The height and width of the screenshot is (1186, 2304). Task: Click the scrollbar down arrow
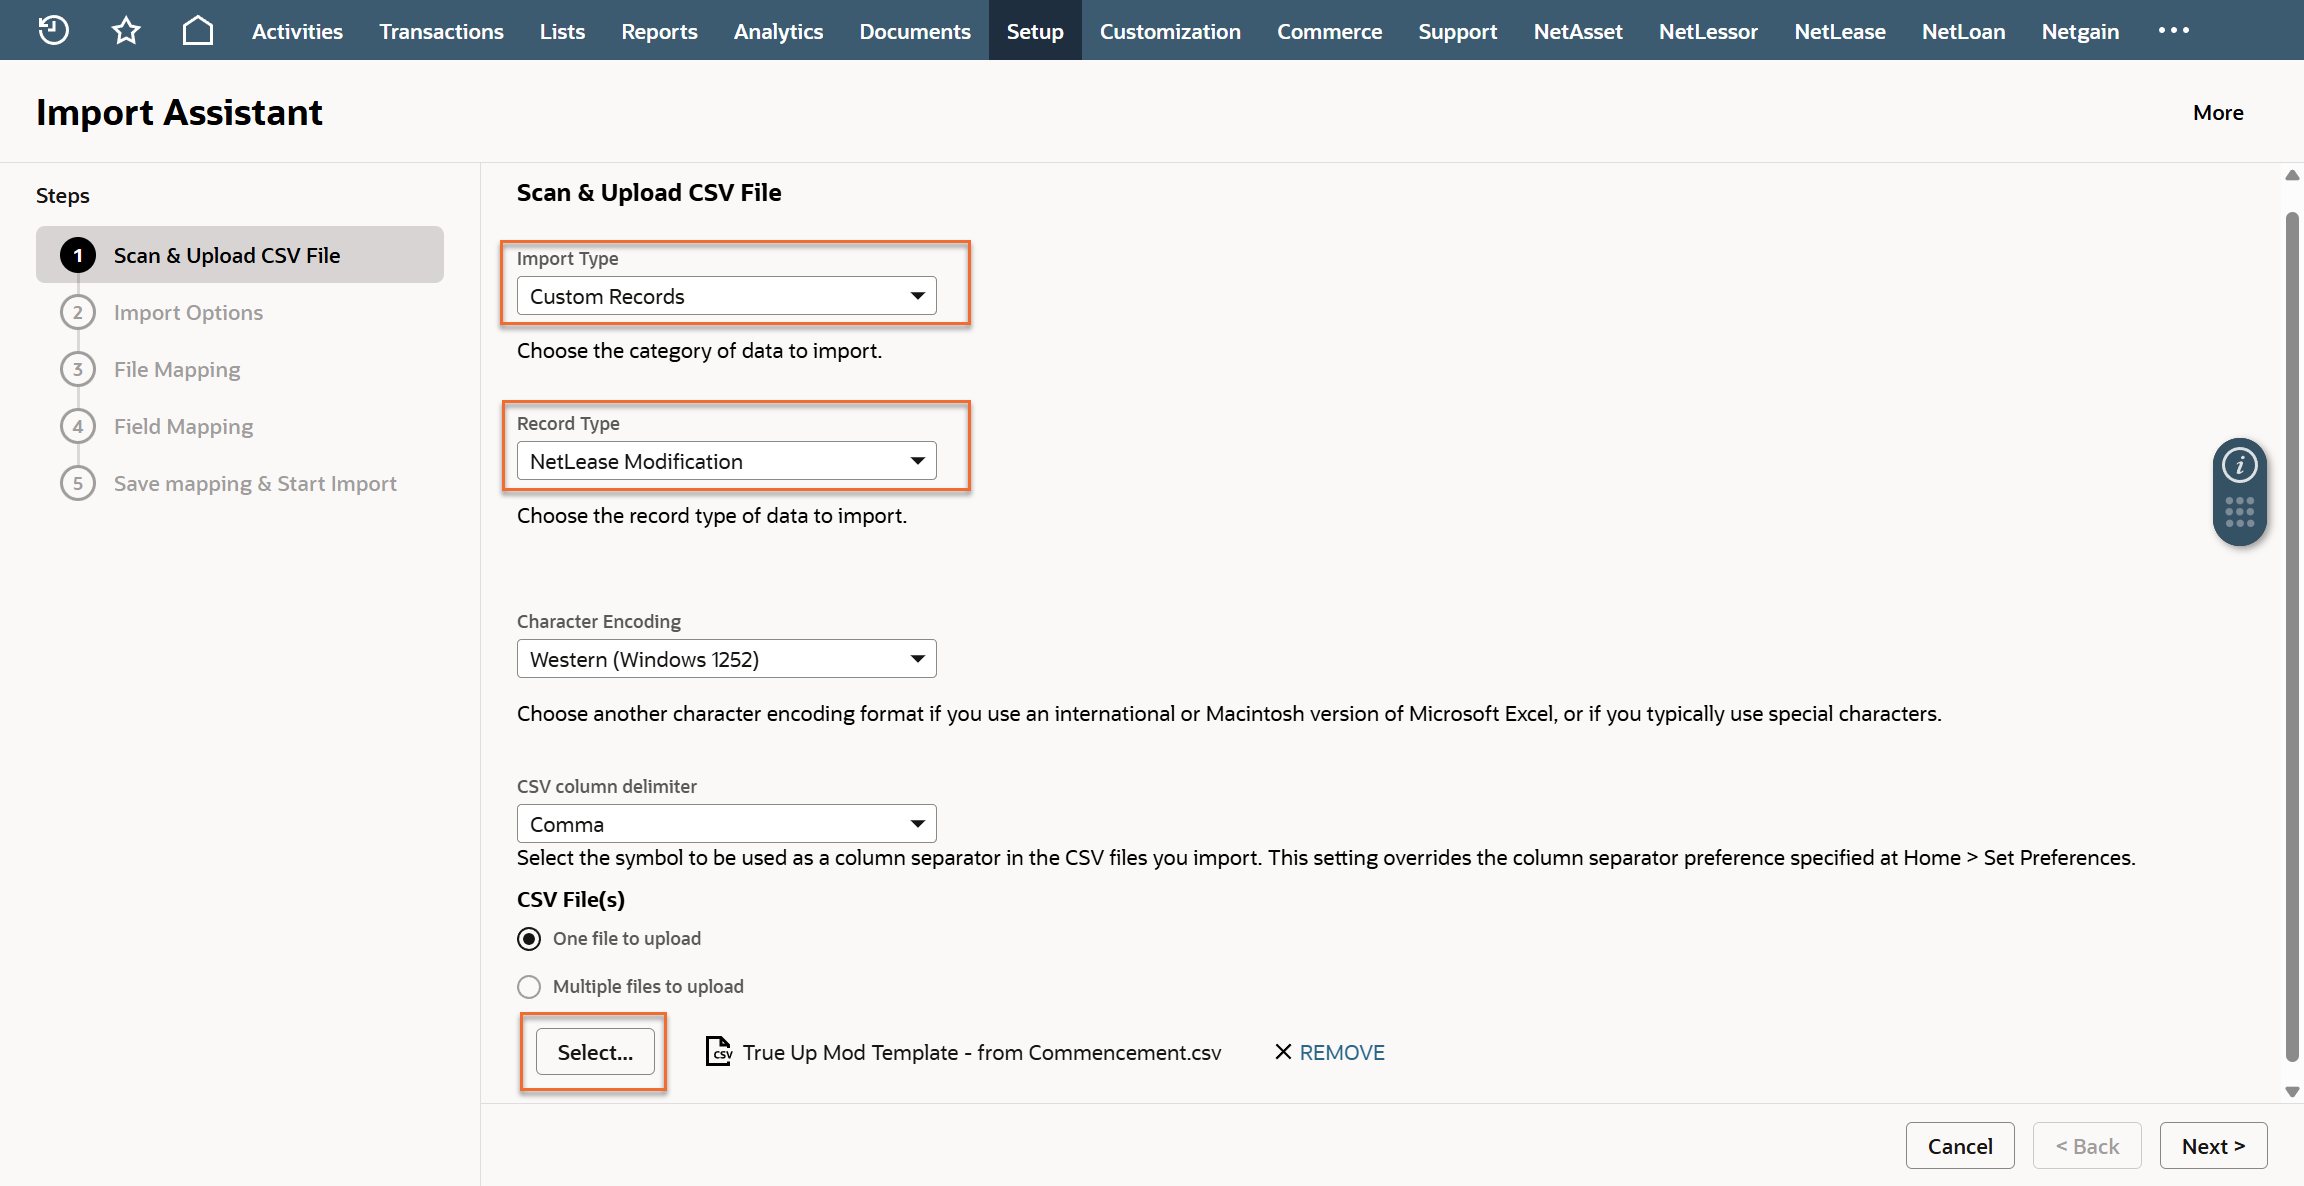point(2292,1092)
